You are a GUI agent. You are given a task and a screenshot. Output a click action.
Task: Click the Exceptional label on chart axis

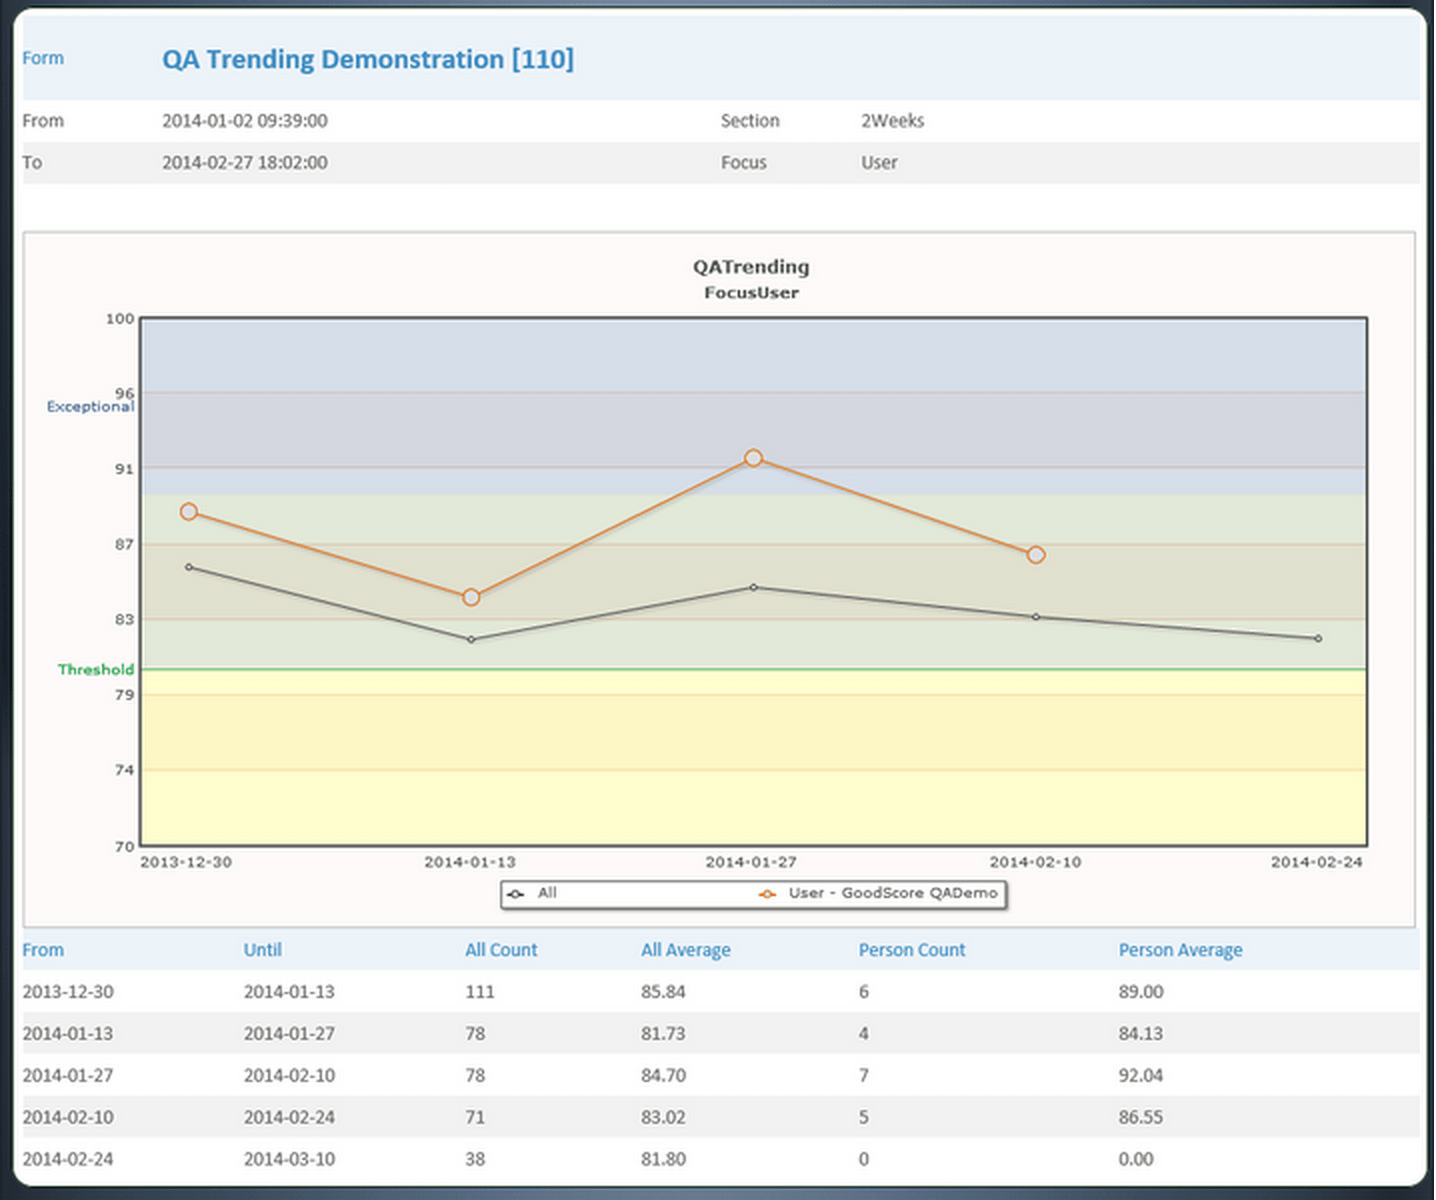89,407
